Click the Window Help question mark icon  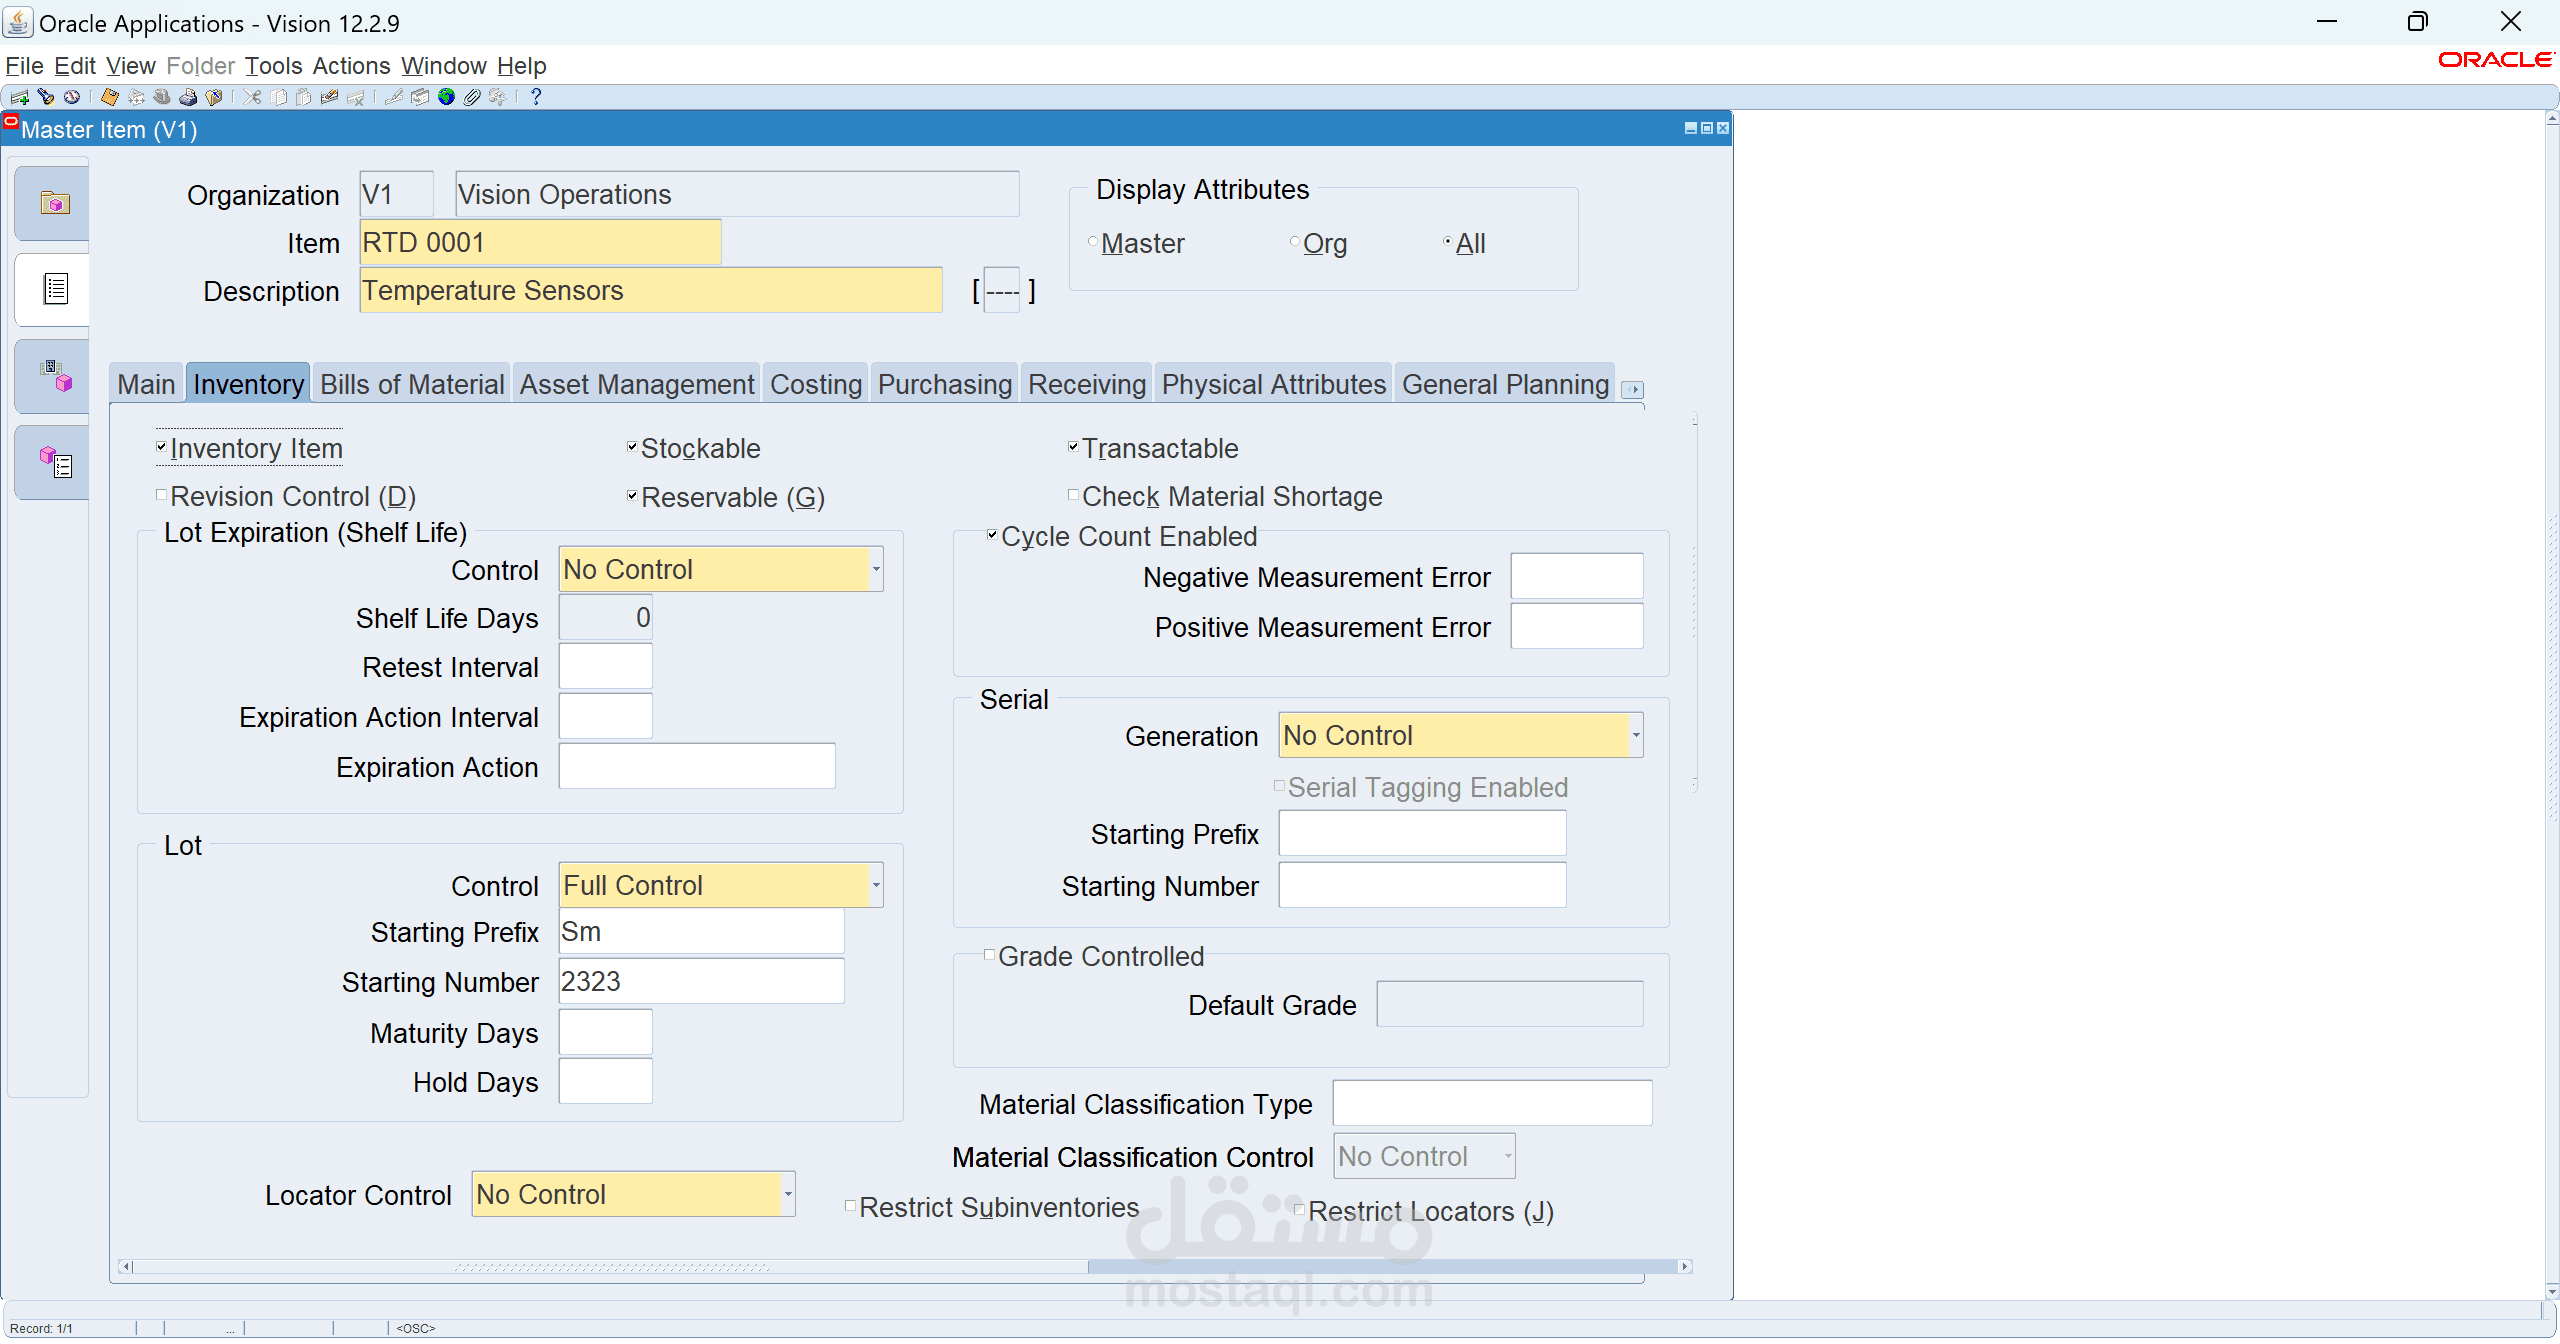[536, 97]
